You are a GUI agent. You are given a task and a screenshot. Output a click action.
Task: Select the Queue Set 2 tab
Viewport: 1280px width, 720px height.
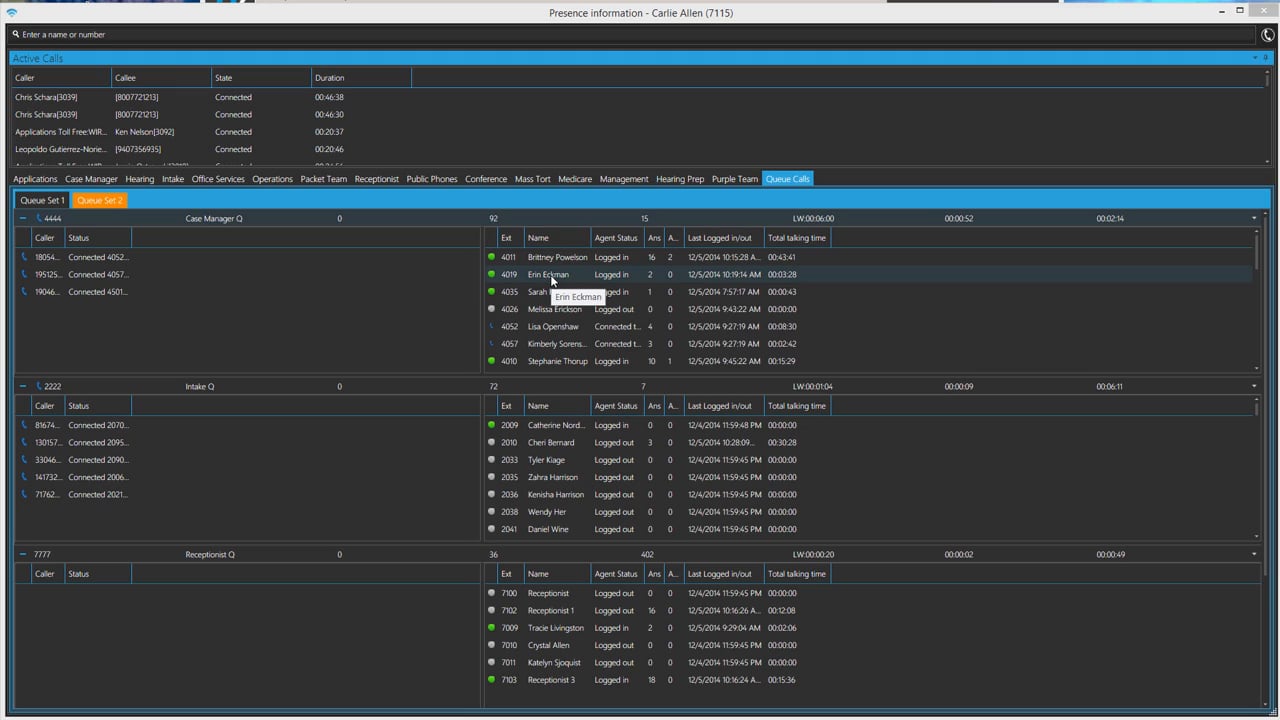(x=100, y=200)
